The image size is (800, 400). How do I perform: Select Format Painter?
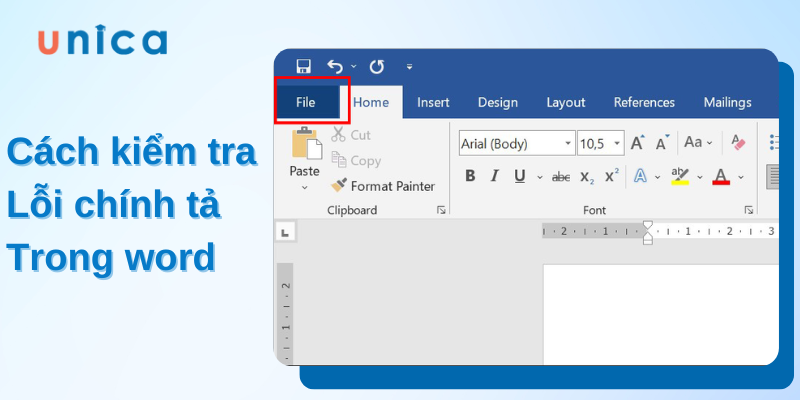pyautogui.click(x=383, y=186)
